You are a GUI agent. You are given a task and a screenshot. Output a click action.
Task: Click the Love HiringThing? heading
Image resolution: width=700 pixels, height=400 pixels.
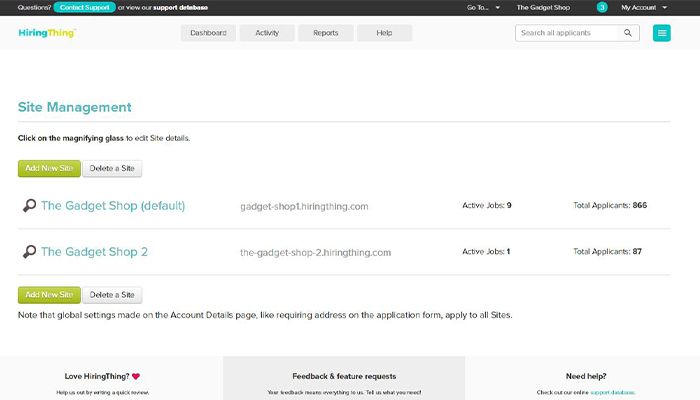pyautogui.click(x=97, y=376)
